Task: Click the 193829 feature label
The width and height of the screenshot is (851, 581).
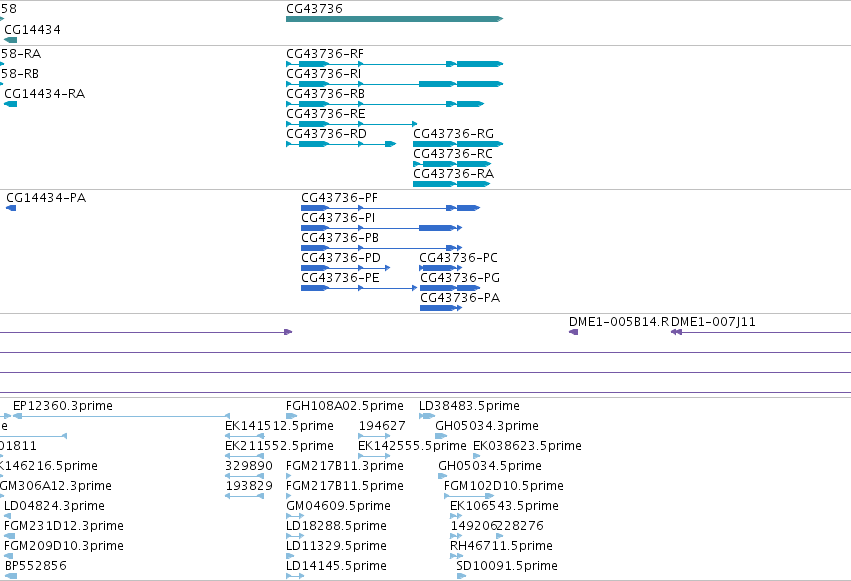Action: [249, 487]
